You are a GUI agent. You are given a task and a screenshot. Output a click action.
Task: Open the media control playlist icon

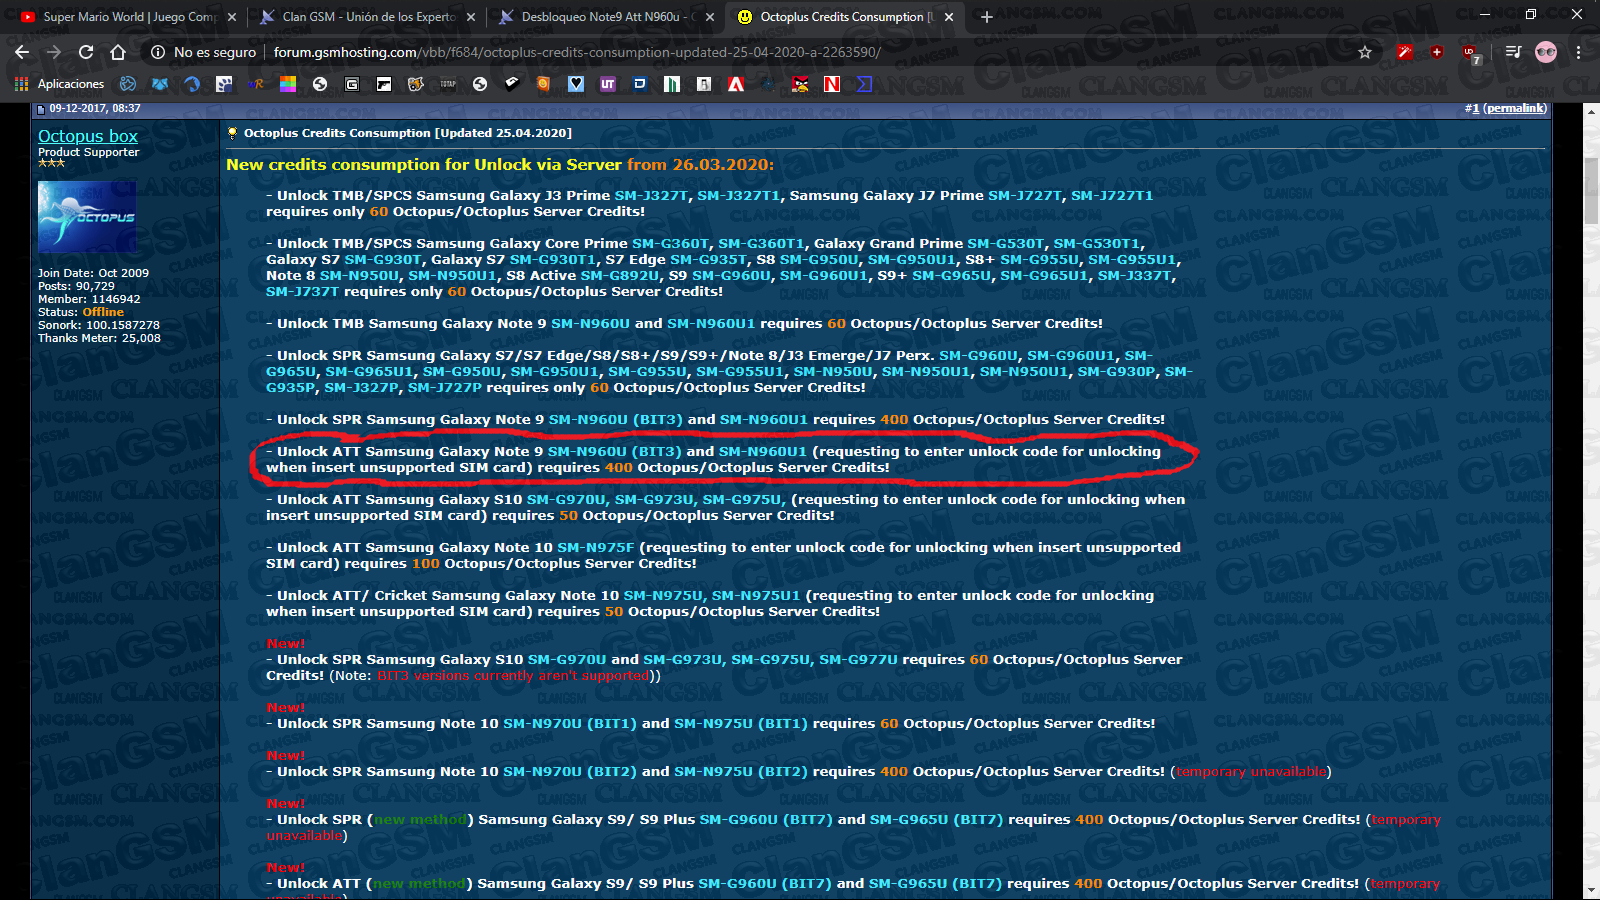(1513, 52)
